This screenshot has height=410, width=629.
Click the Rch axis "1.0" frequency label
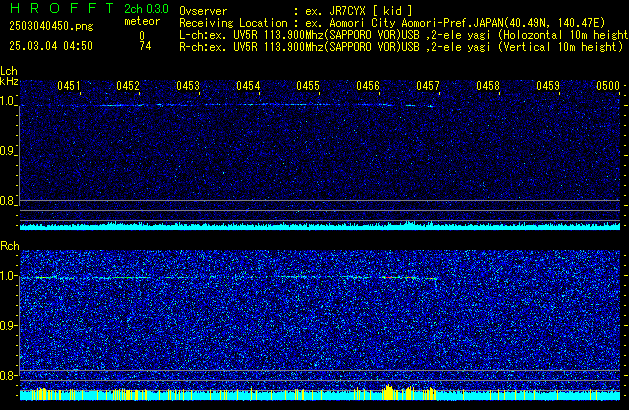pyautogui.click(x=8, y=276)
